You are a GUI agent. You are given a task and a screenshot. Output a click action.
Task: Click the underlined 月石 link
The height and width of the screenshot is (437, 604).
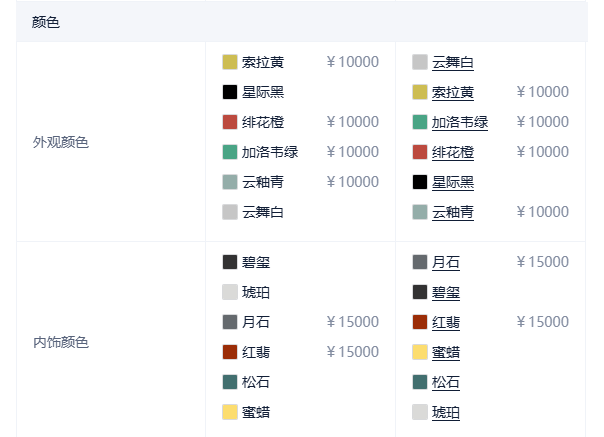445,263
